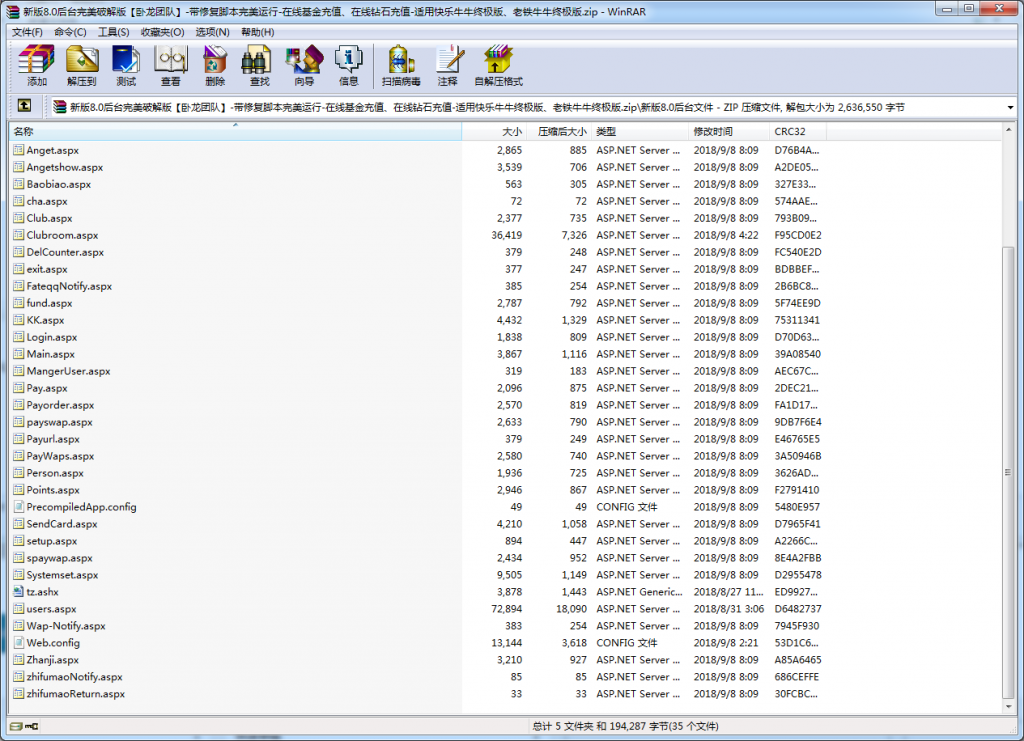Select the tz.ashx file icon
This screenshot has width=1024, height=741.
18,592
